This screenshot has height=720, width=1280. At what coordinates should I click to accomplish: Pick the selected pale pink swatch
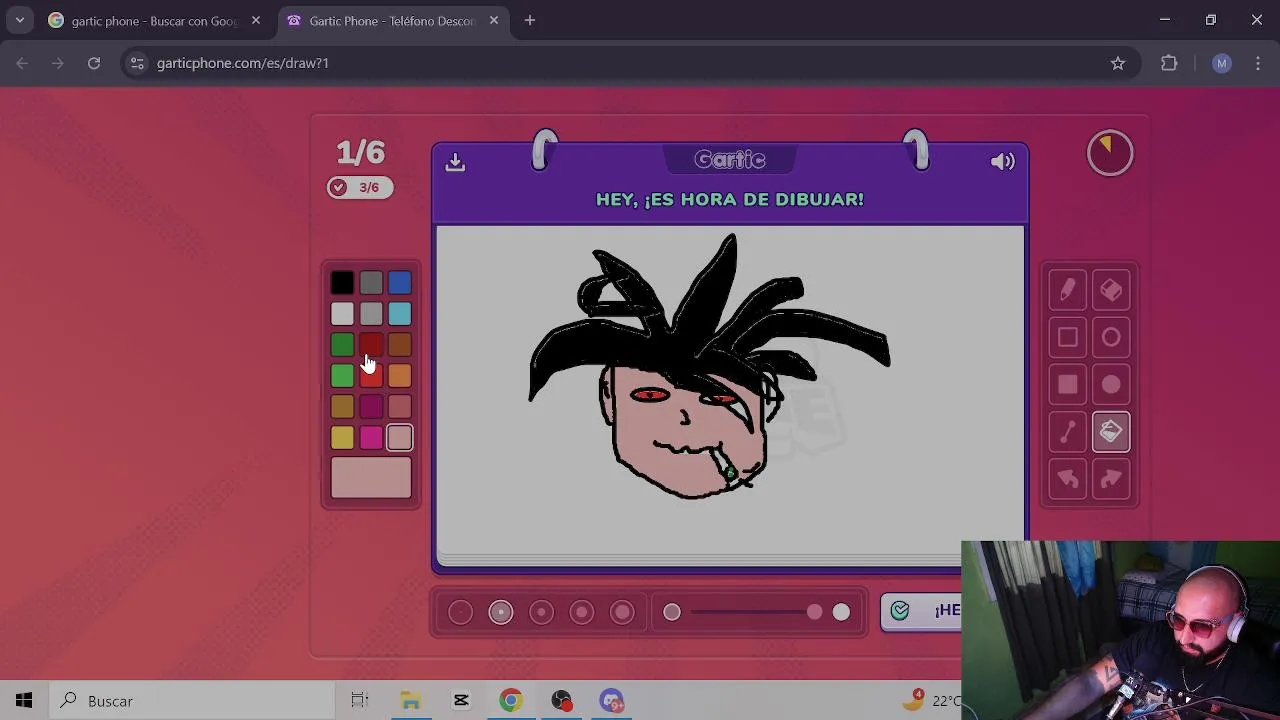pyautogui.click(x=400, y=438)
